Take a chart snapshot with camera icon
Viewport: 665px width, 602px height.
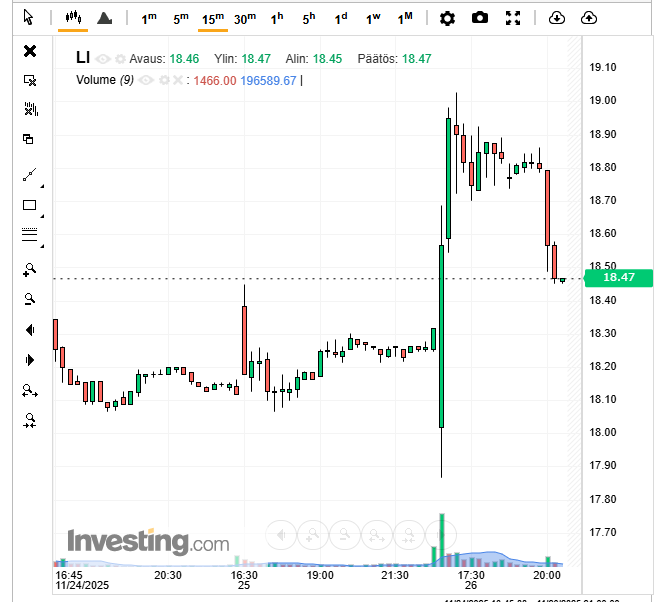[x=480, y=18]
